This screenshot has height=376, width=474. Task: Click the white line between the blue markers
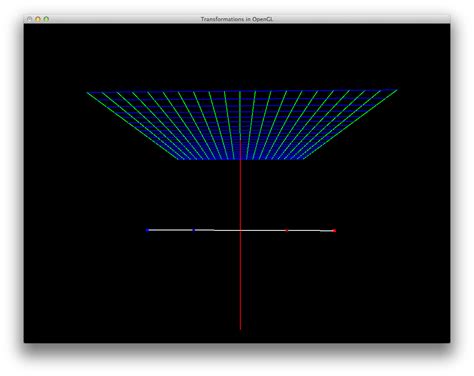170,230
